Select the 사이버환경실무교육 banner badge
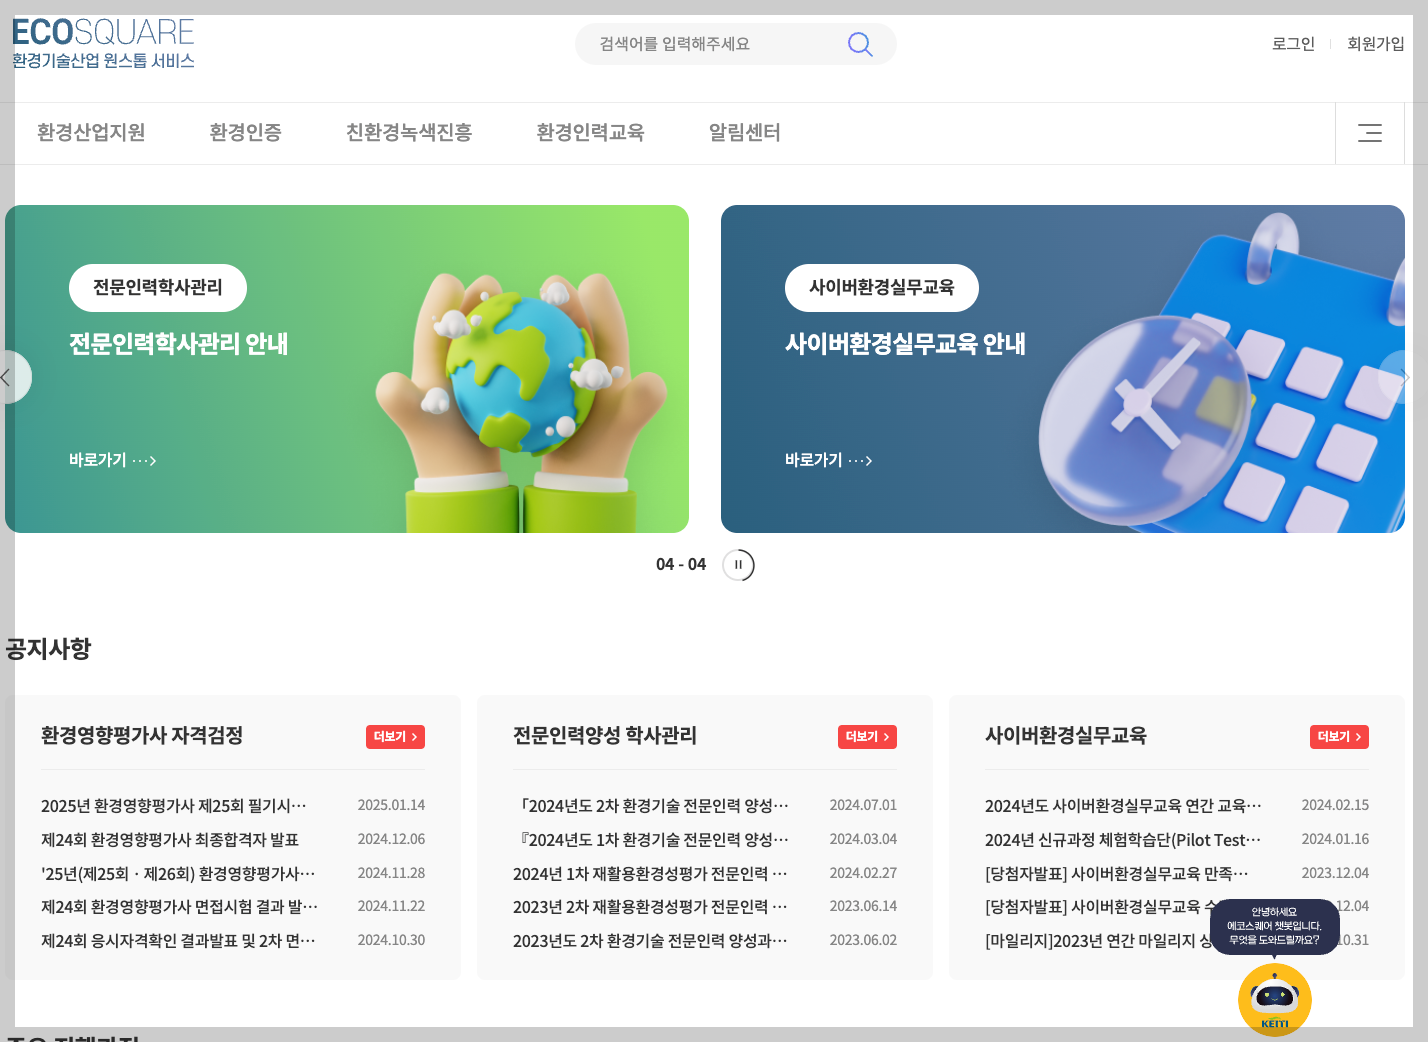Viewport: 1428px width, 1042px height. (881, 287)
